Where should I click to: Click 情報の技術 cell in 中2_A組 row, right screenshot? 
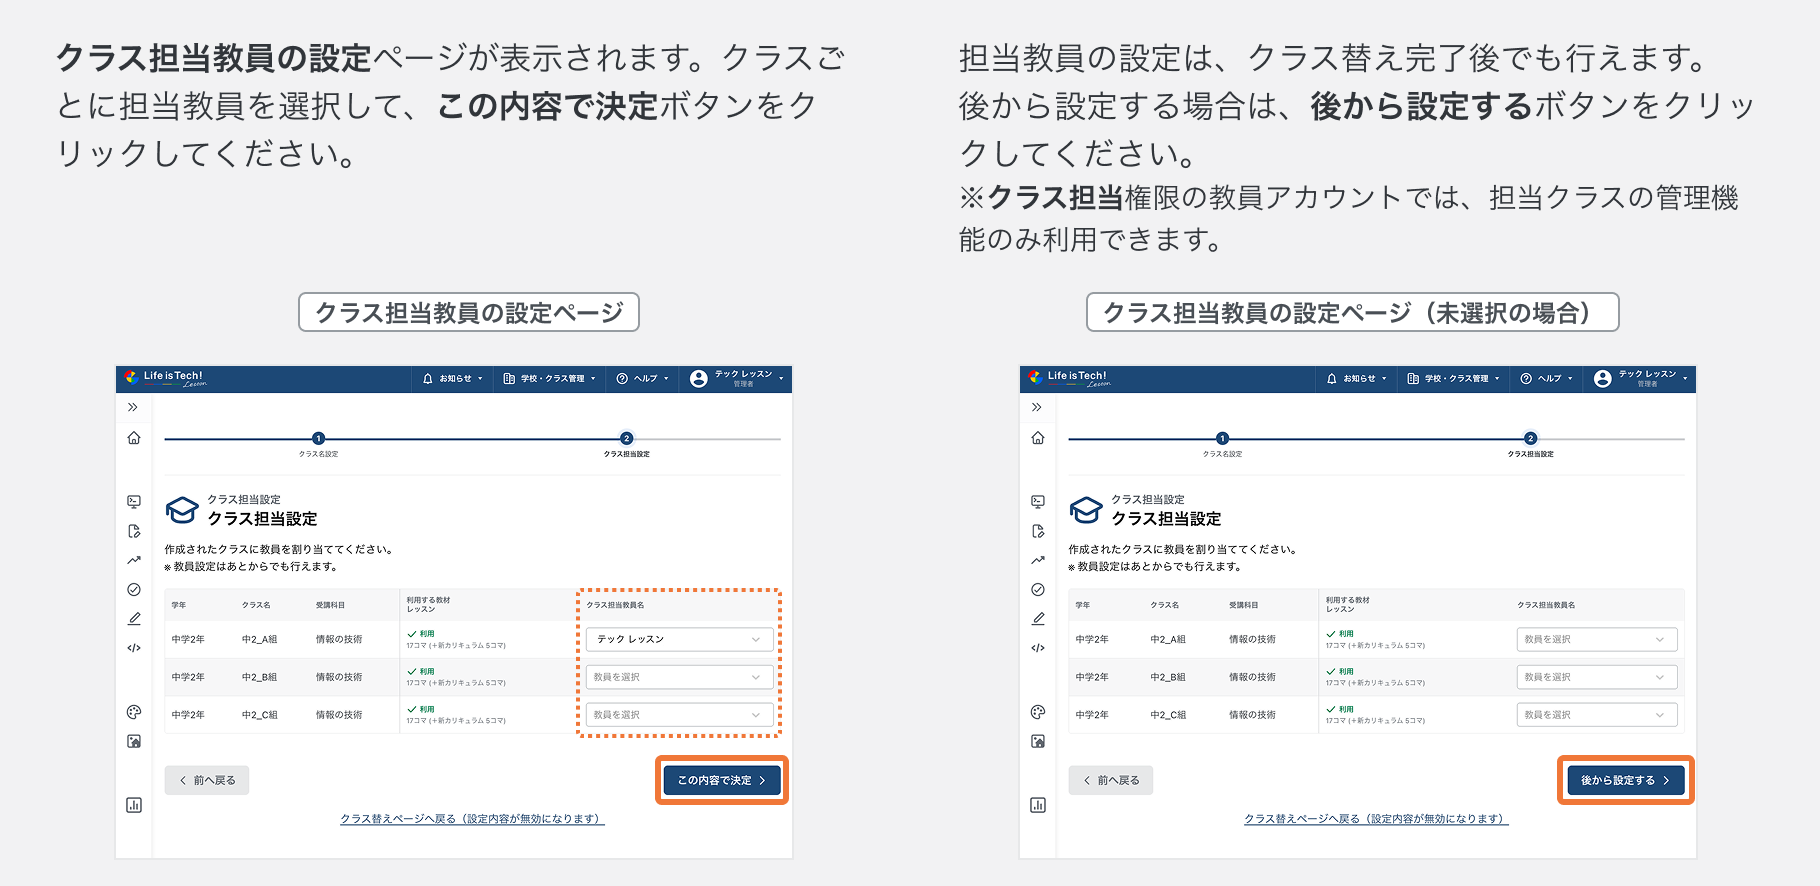[x=1252, y=639]
